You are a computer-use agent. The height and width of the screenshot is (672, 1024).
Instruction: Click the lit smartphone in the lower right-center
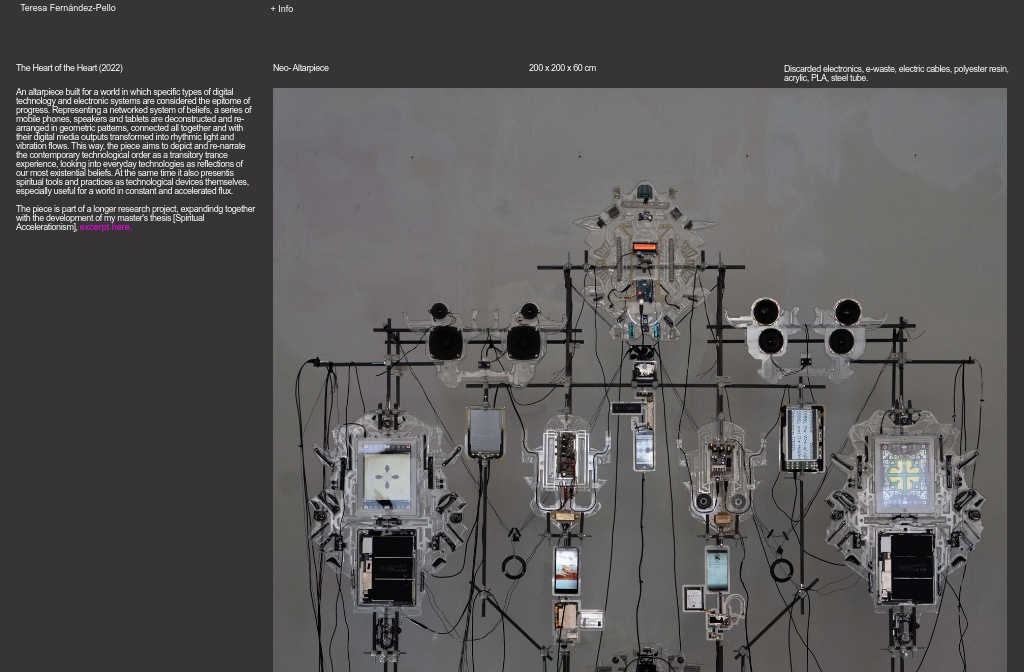point(716,568)
